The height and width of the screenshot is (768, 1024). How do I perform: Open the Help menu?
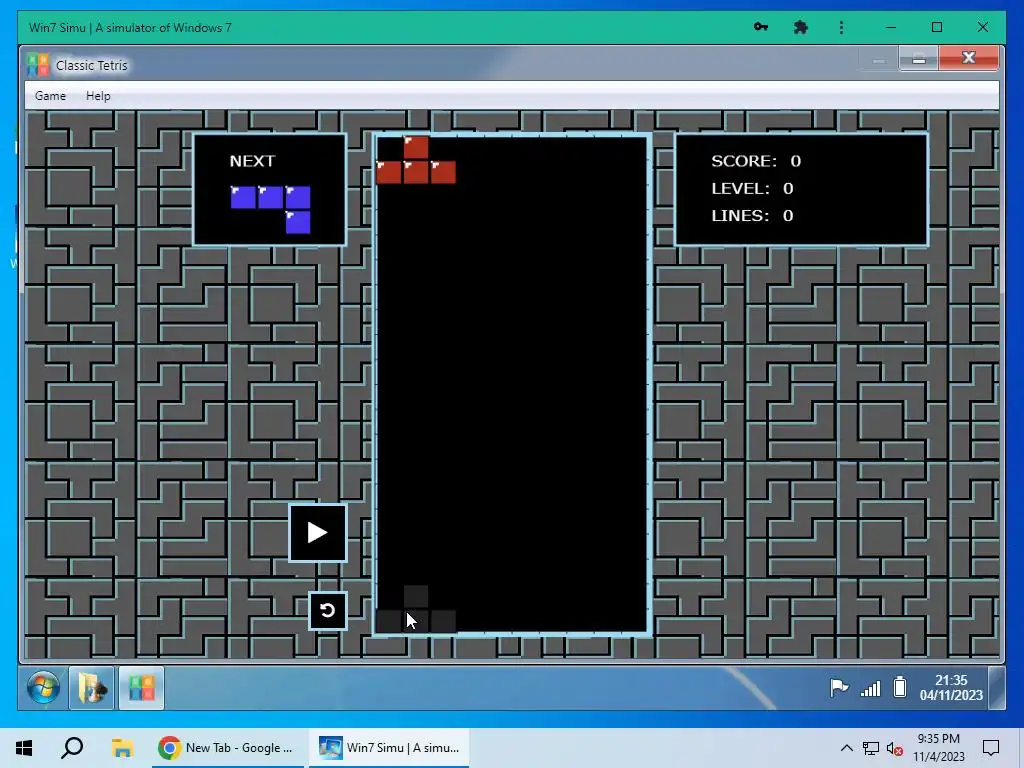(98, 96)
